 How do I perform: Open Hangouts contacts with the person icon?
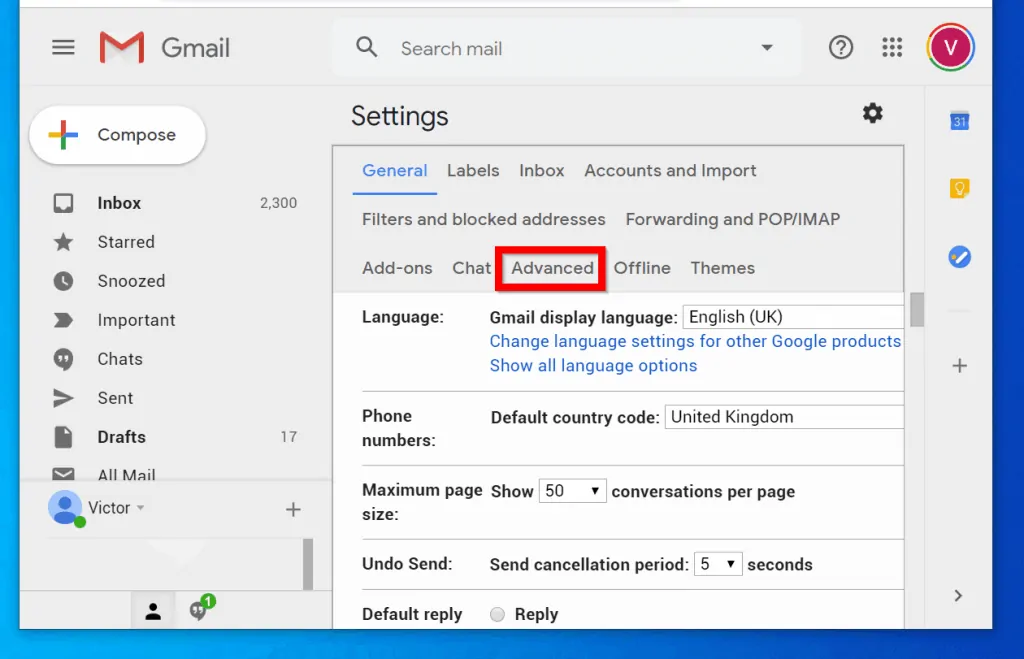pos(152,610)
